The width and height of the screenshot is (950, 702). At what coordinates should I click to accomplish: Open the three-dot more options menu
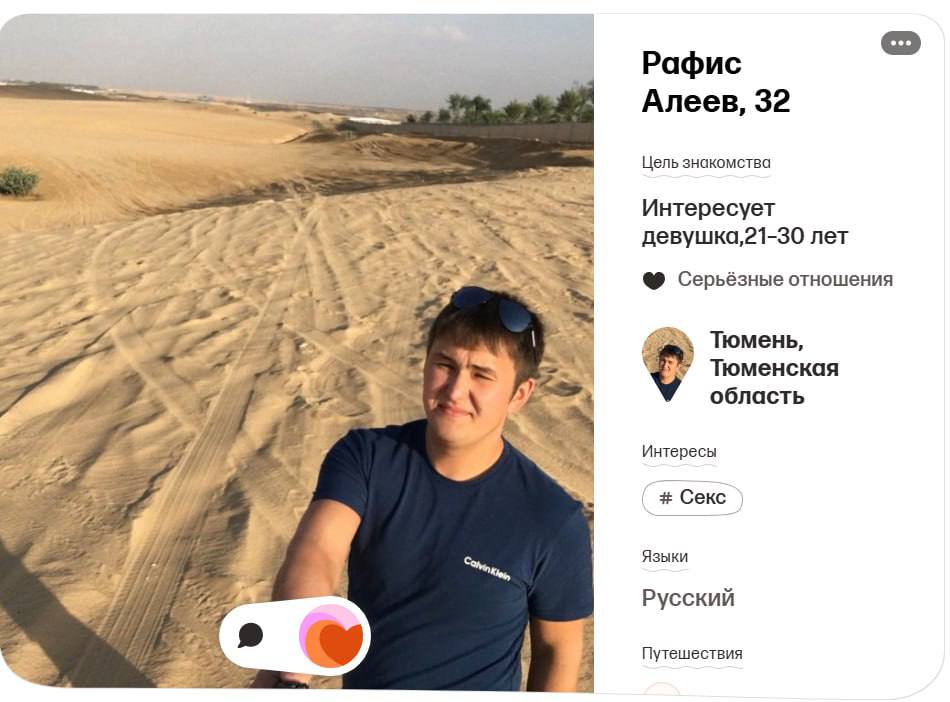pyautogui.click(x=900, y=43)
